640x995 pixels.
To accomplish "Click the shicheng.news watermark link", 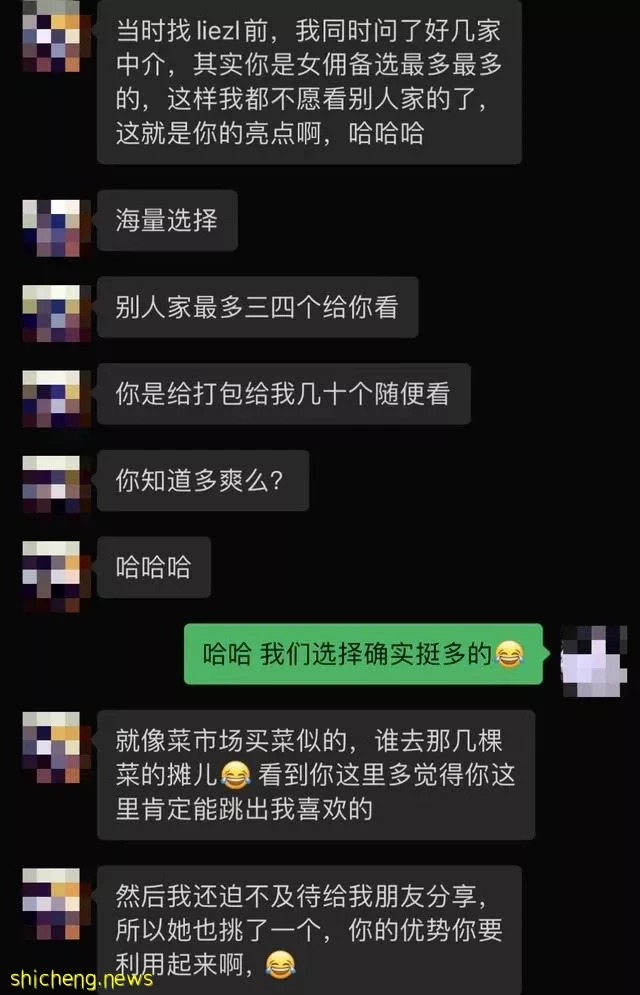I will [x=81, y=979].
